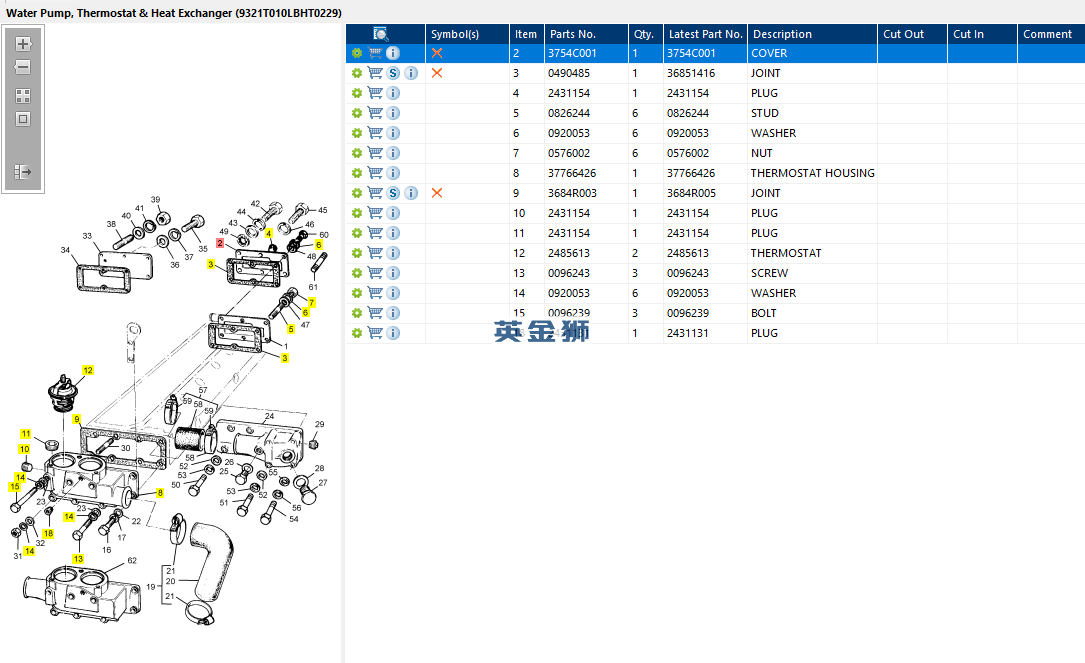Select the THERMOSTAT HOUSING description cell

click(812, 173)
